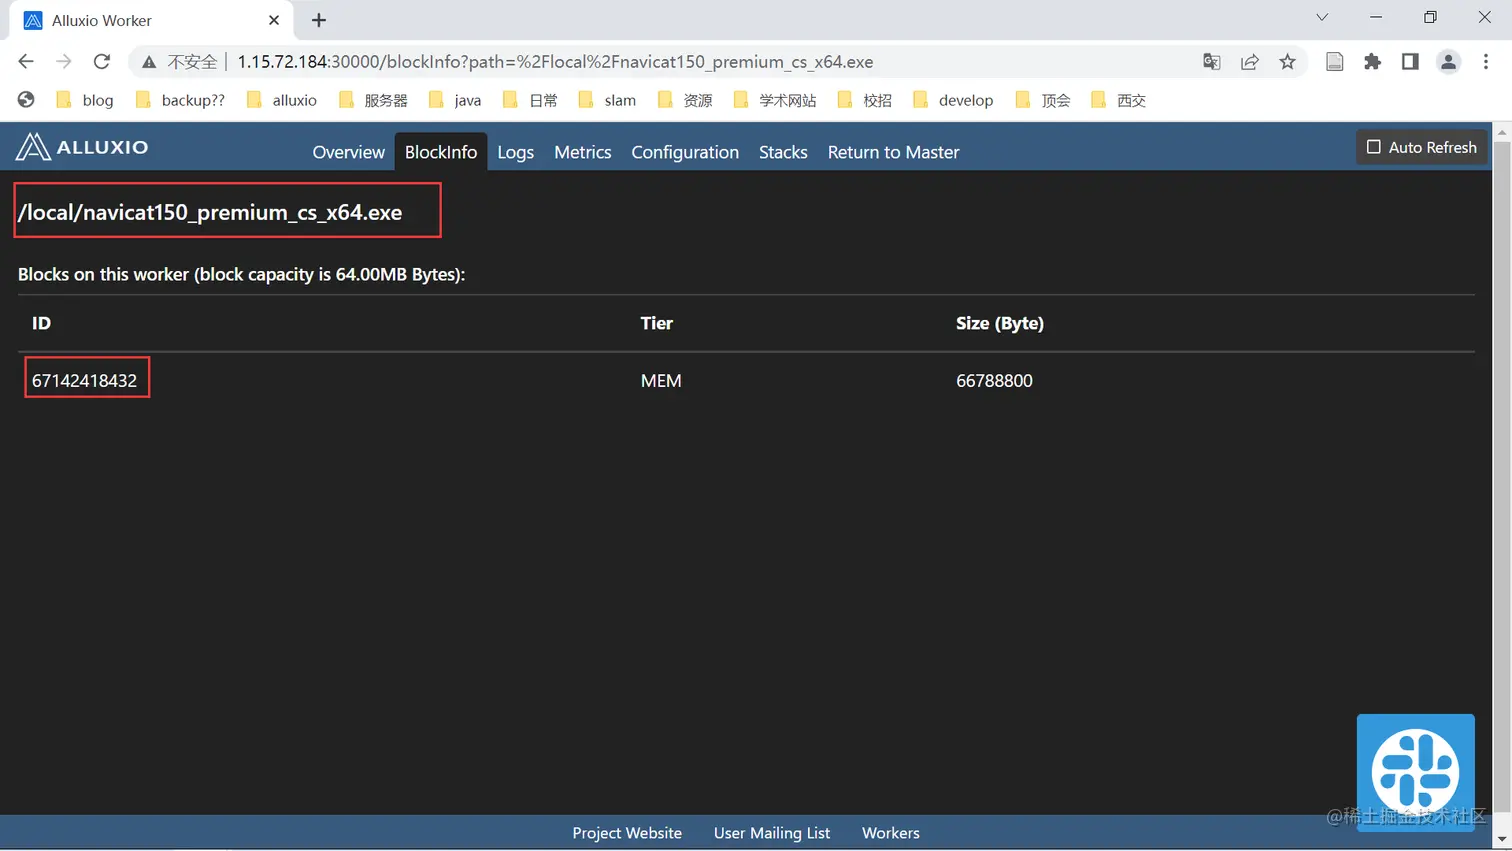Open the 服务器 bookmark folder

[x=373, y=100]
